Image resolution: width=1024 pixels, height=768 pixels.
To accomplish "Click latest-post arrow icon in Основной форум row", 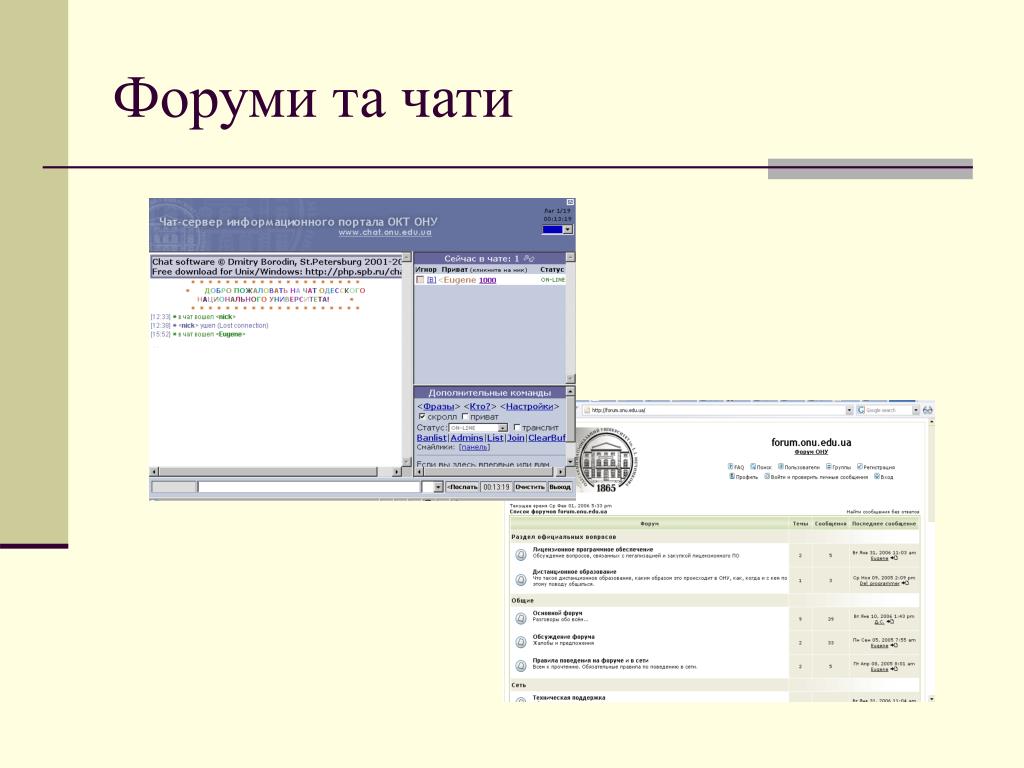I will click(890, 622).
